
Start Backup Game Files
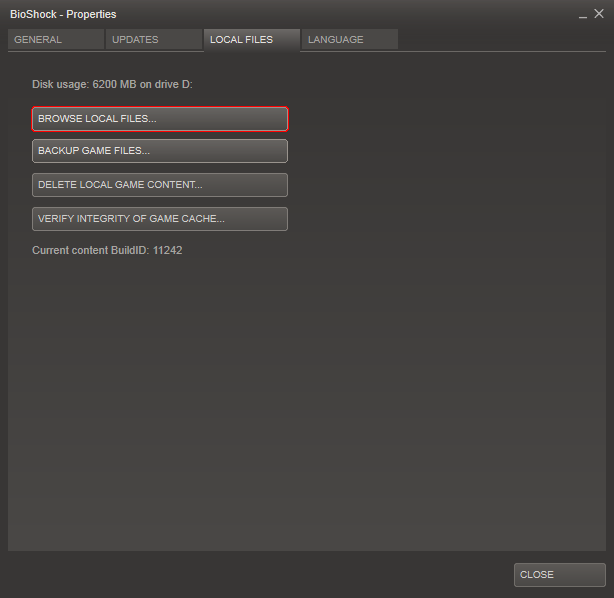(x=160, y=151)
